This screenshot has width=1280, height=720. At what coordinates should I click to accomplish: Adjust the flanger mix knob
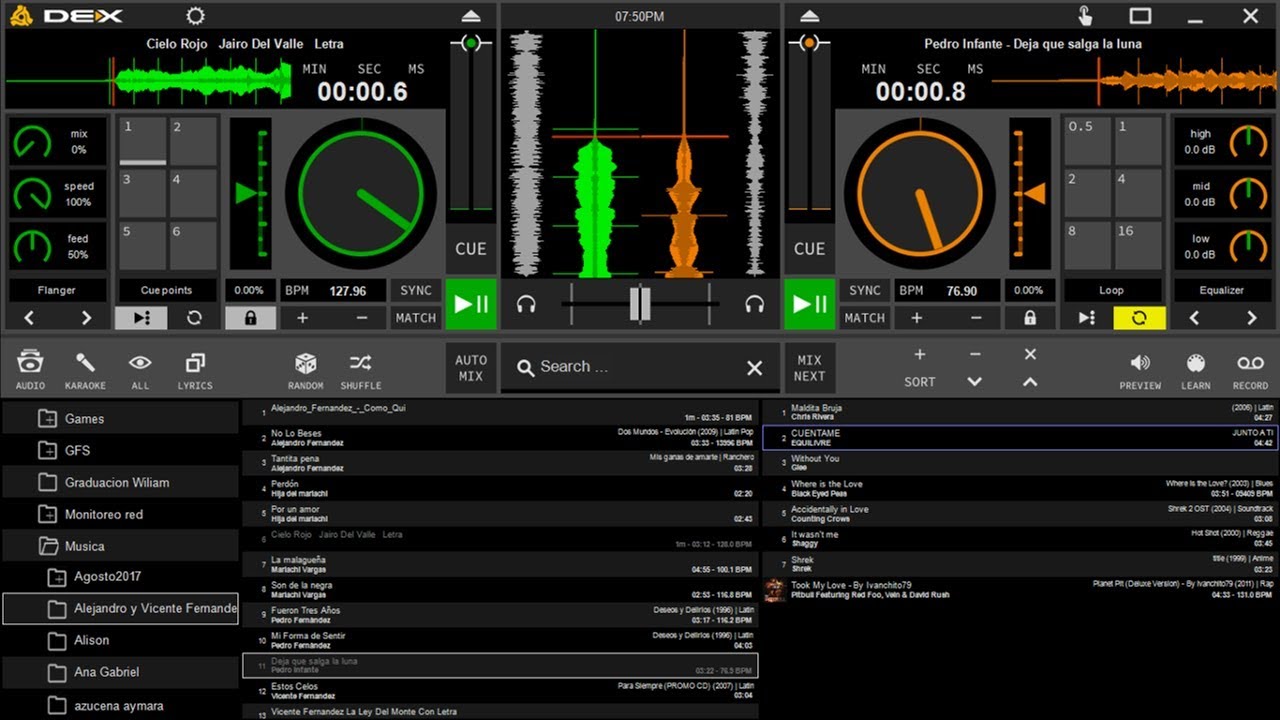[x=32, y=142]
